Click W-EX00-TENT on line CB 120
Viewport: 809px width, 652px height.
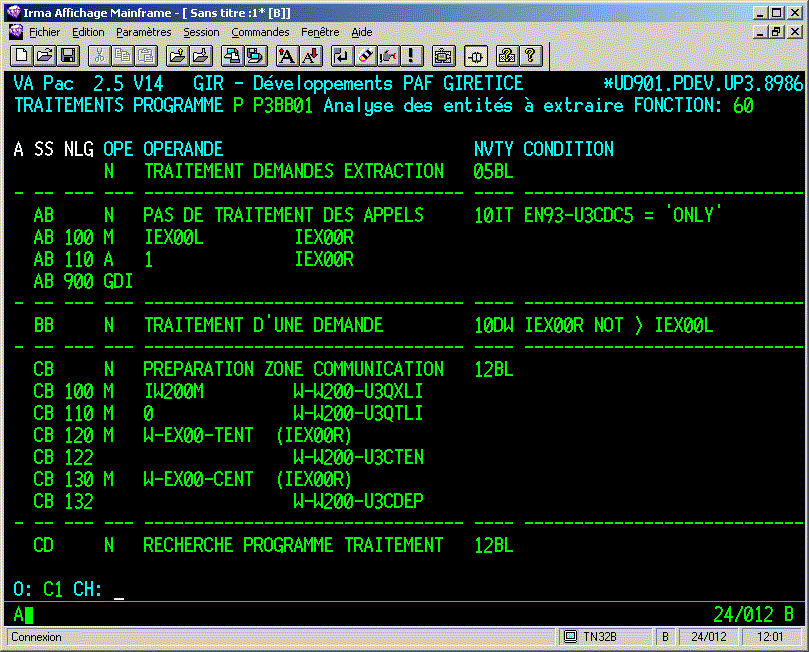(198, 435)
